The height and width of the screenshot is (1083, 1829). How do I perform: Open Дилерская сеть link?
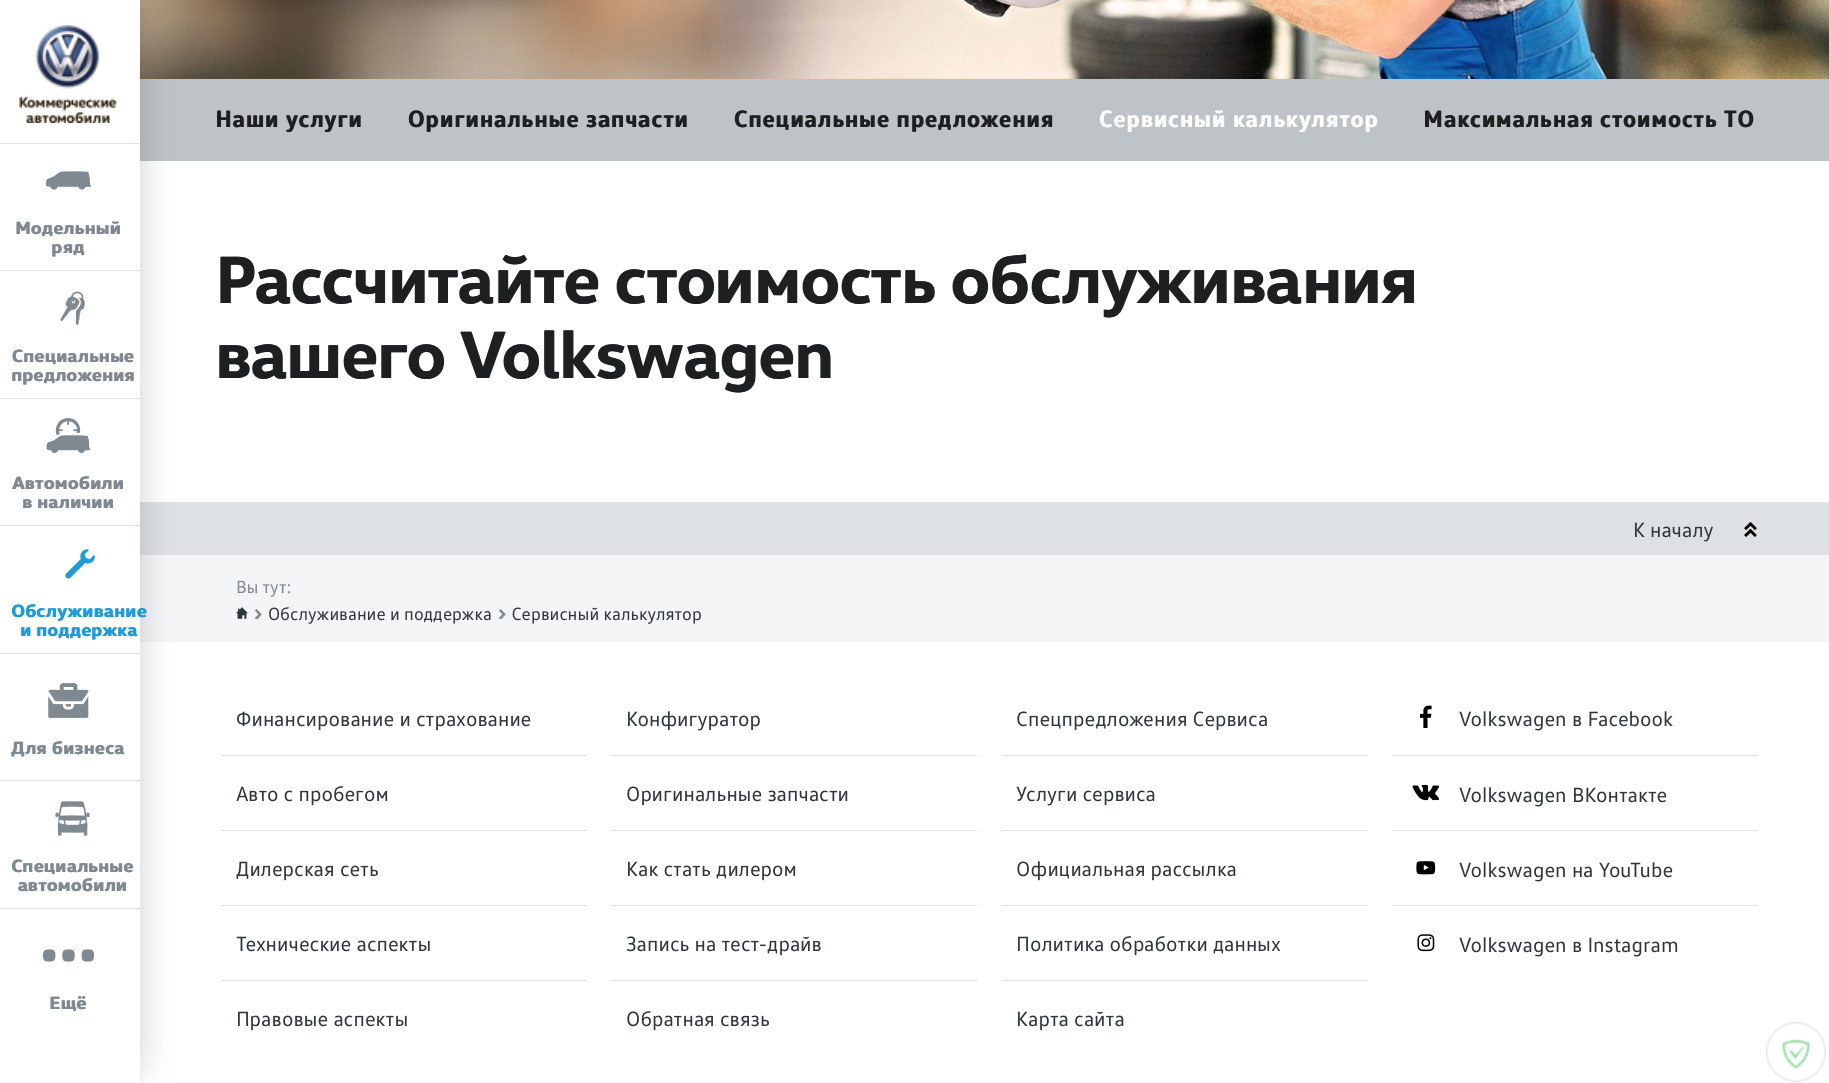tap(307, 869)
